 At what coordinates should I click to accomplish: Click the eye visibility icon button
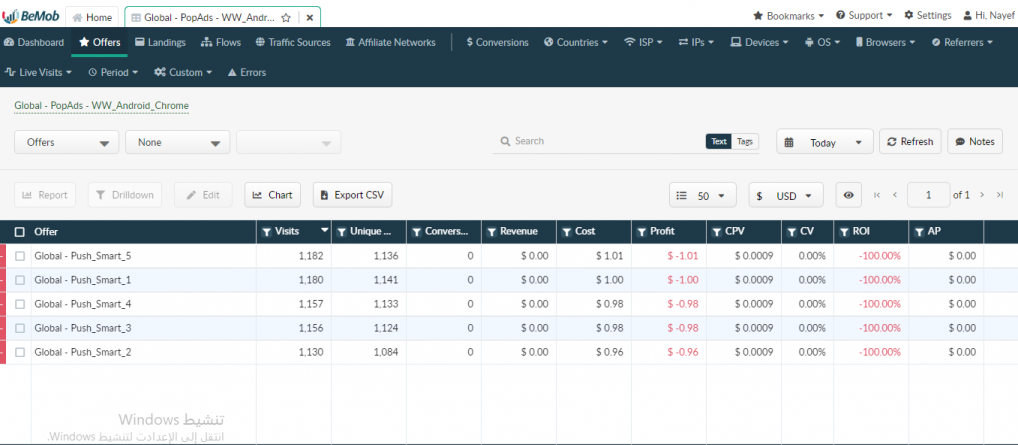[x=848, y=195]
